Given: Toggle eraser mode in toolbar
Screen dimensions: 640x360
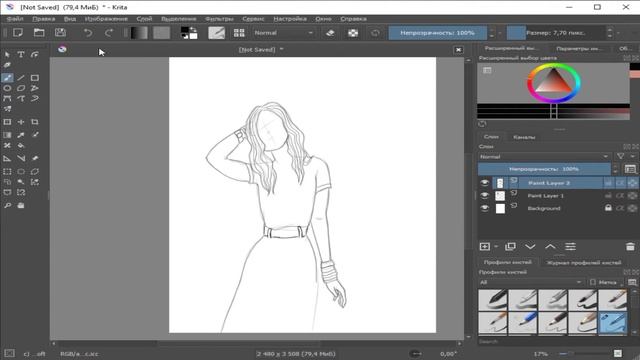Looking at the screenshot, I should tap(330, 33).
